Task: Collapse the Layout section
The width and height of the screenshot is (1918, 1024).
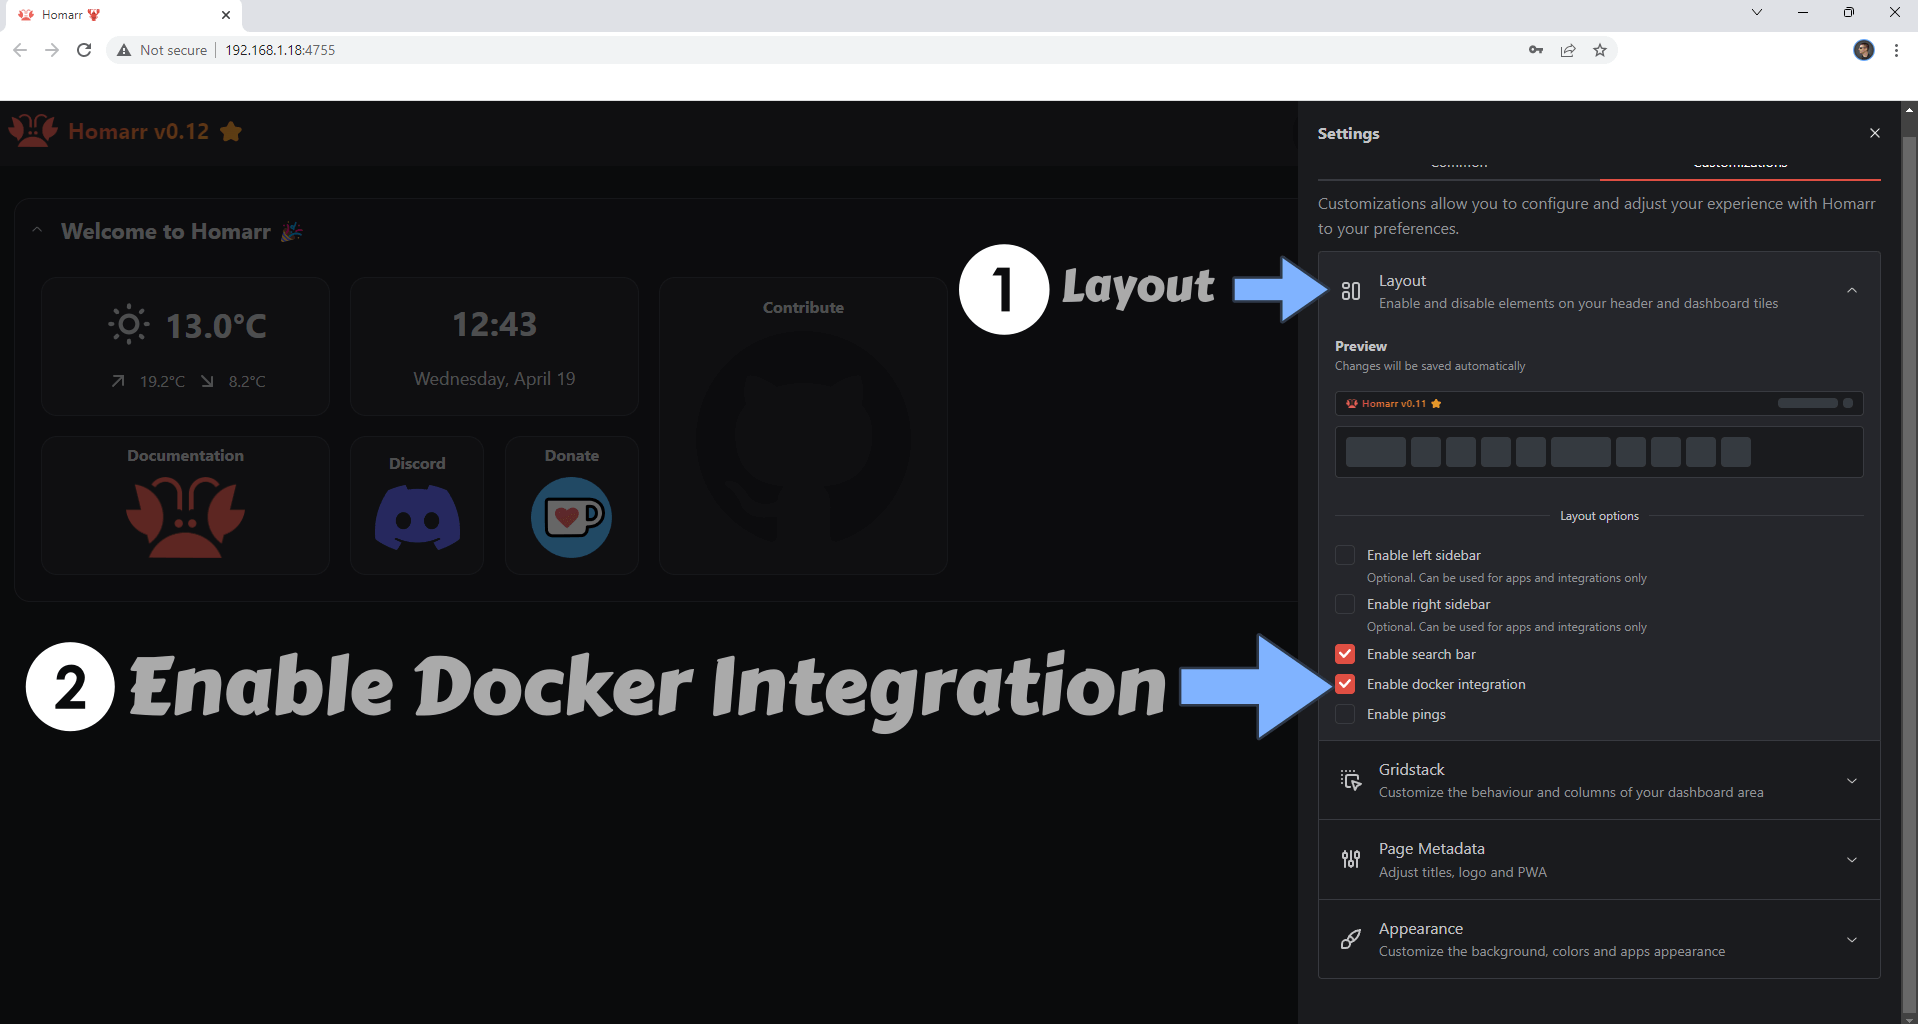Action: [x=1851, y=291]
